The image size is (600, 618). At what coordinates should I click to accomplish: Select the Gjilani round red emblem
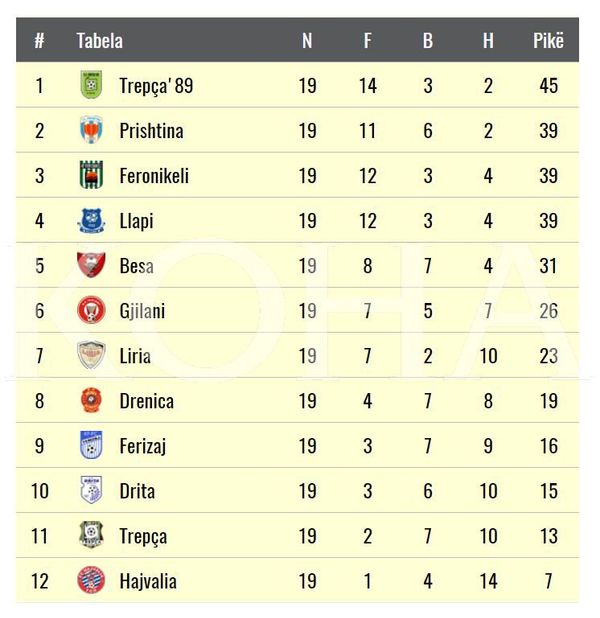click(91, 310)
